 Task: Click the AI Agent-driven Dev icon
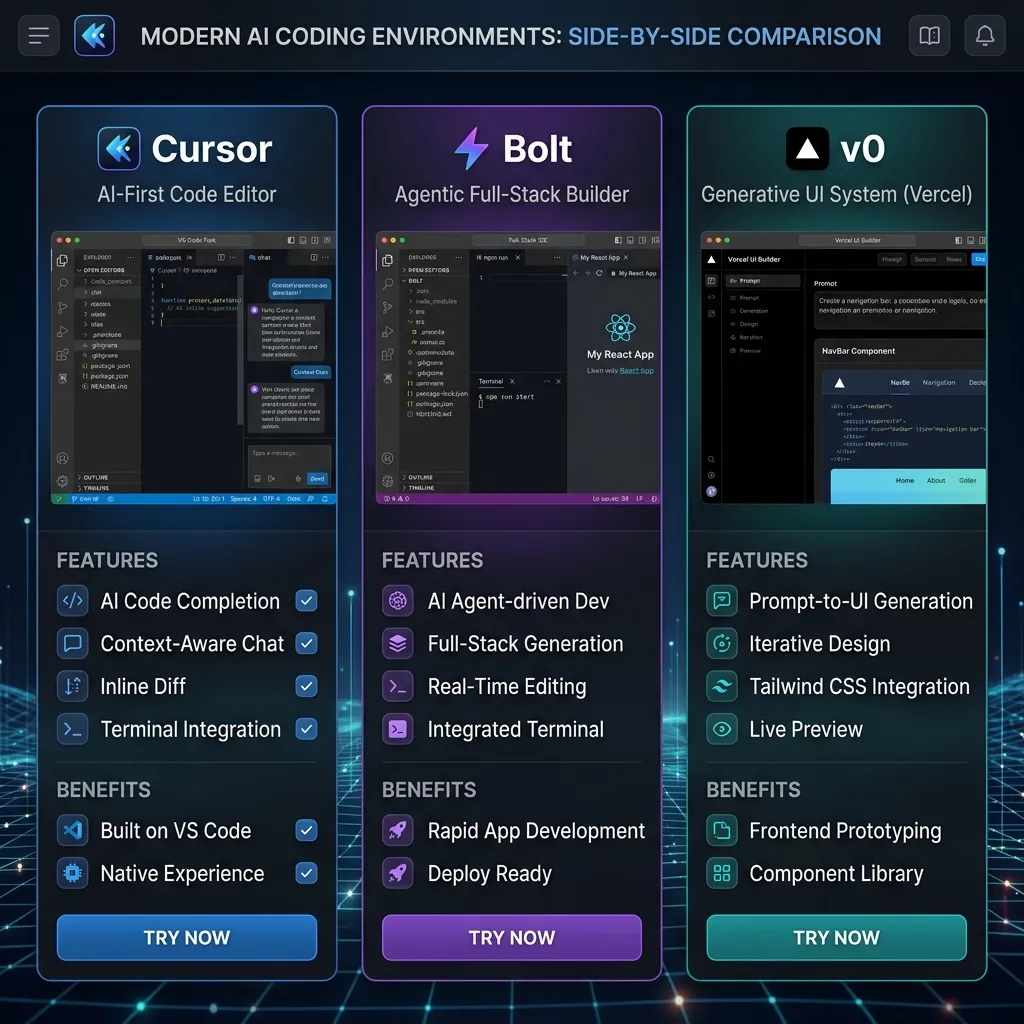[x=398, y=601]
